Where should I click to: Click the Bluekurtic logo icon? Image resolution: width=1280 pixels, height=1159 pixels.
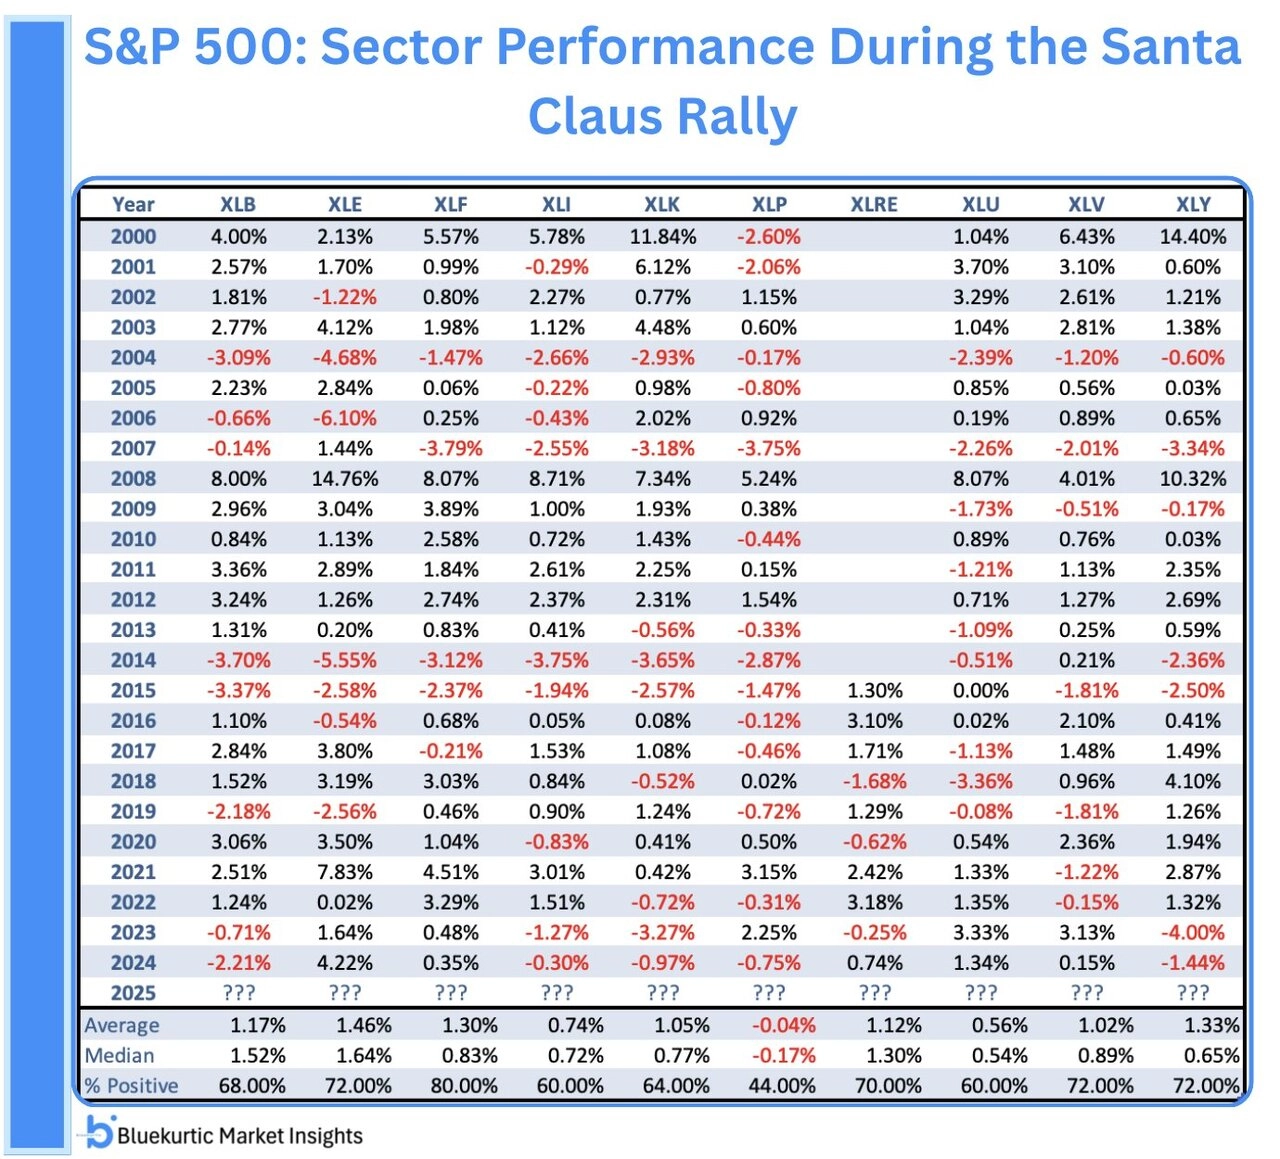99,1132
